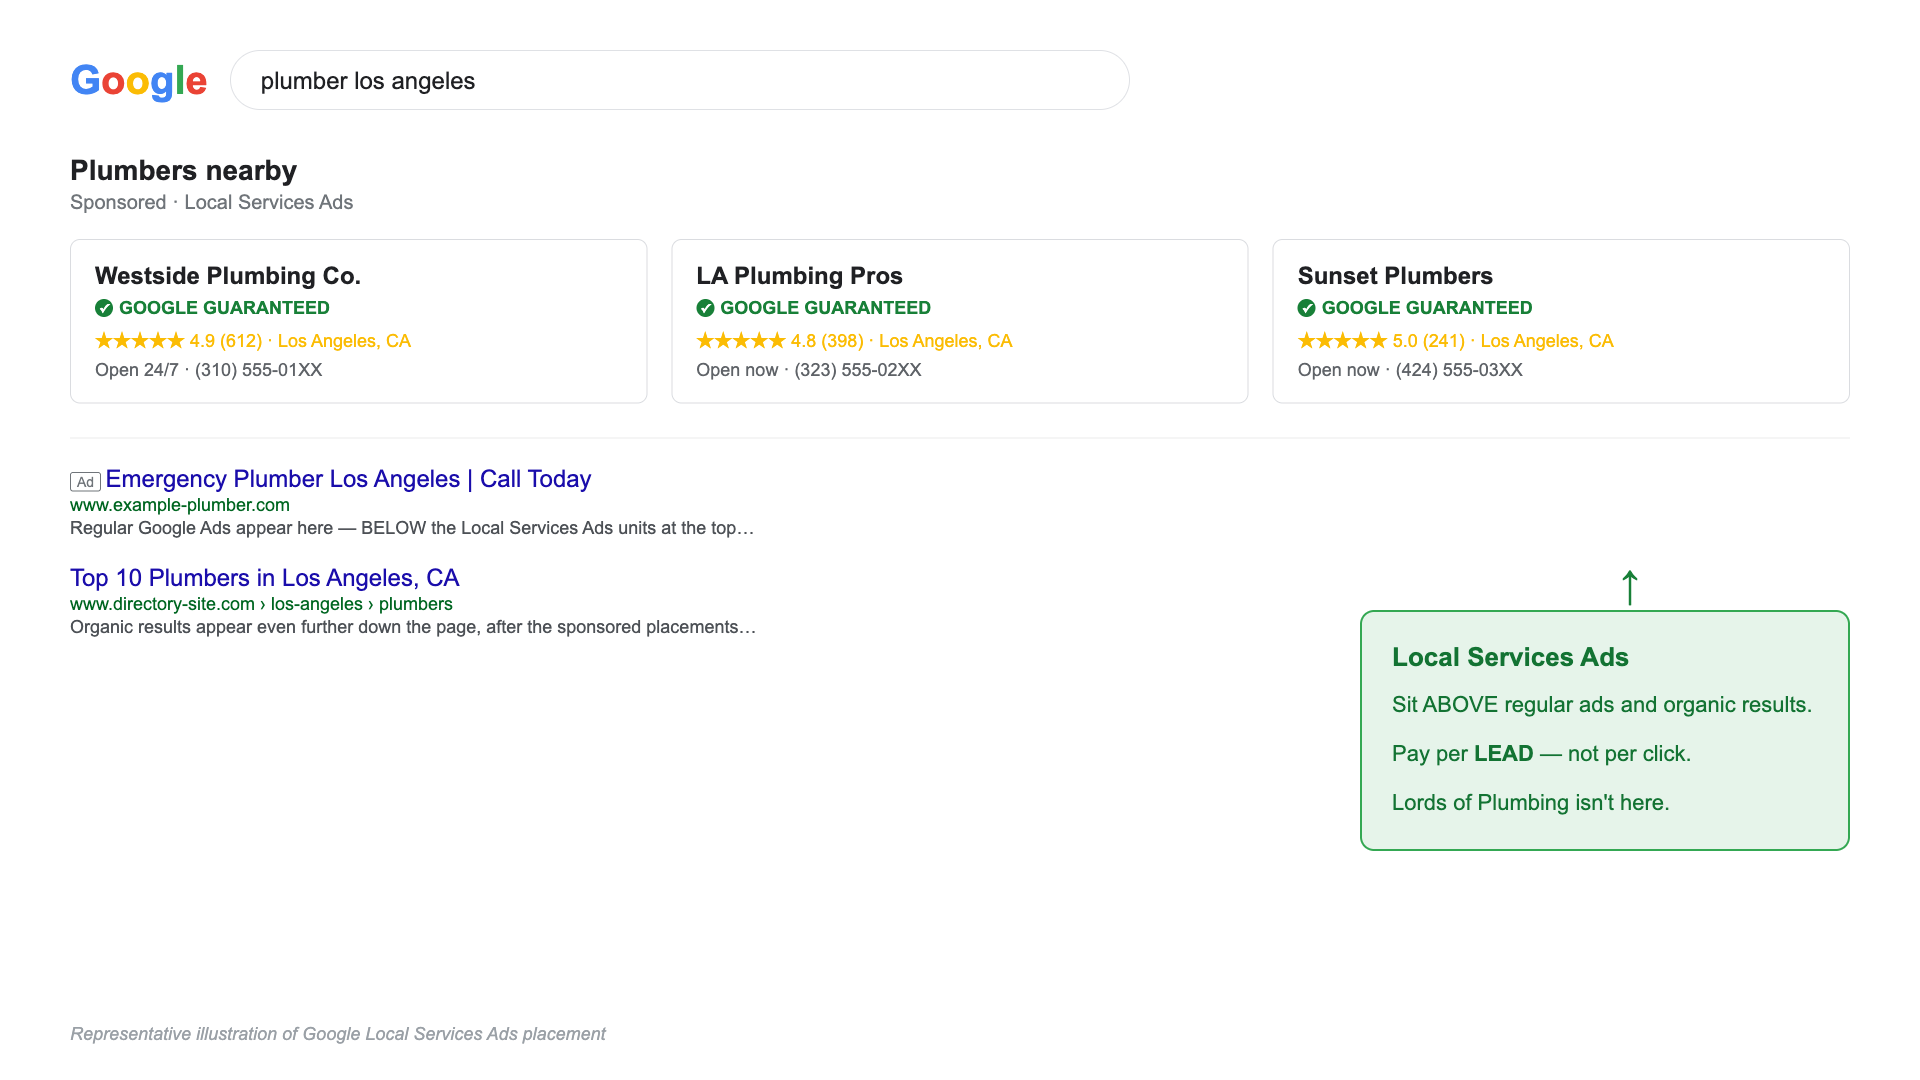Screen dimensions: 1920x1080
Task: Click Sponsored · Local Services Ads label
Action: 211,202
